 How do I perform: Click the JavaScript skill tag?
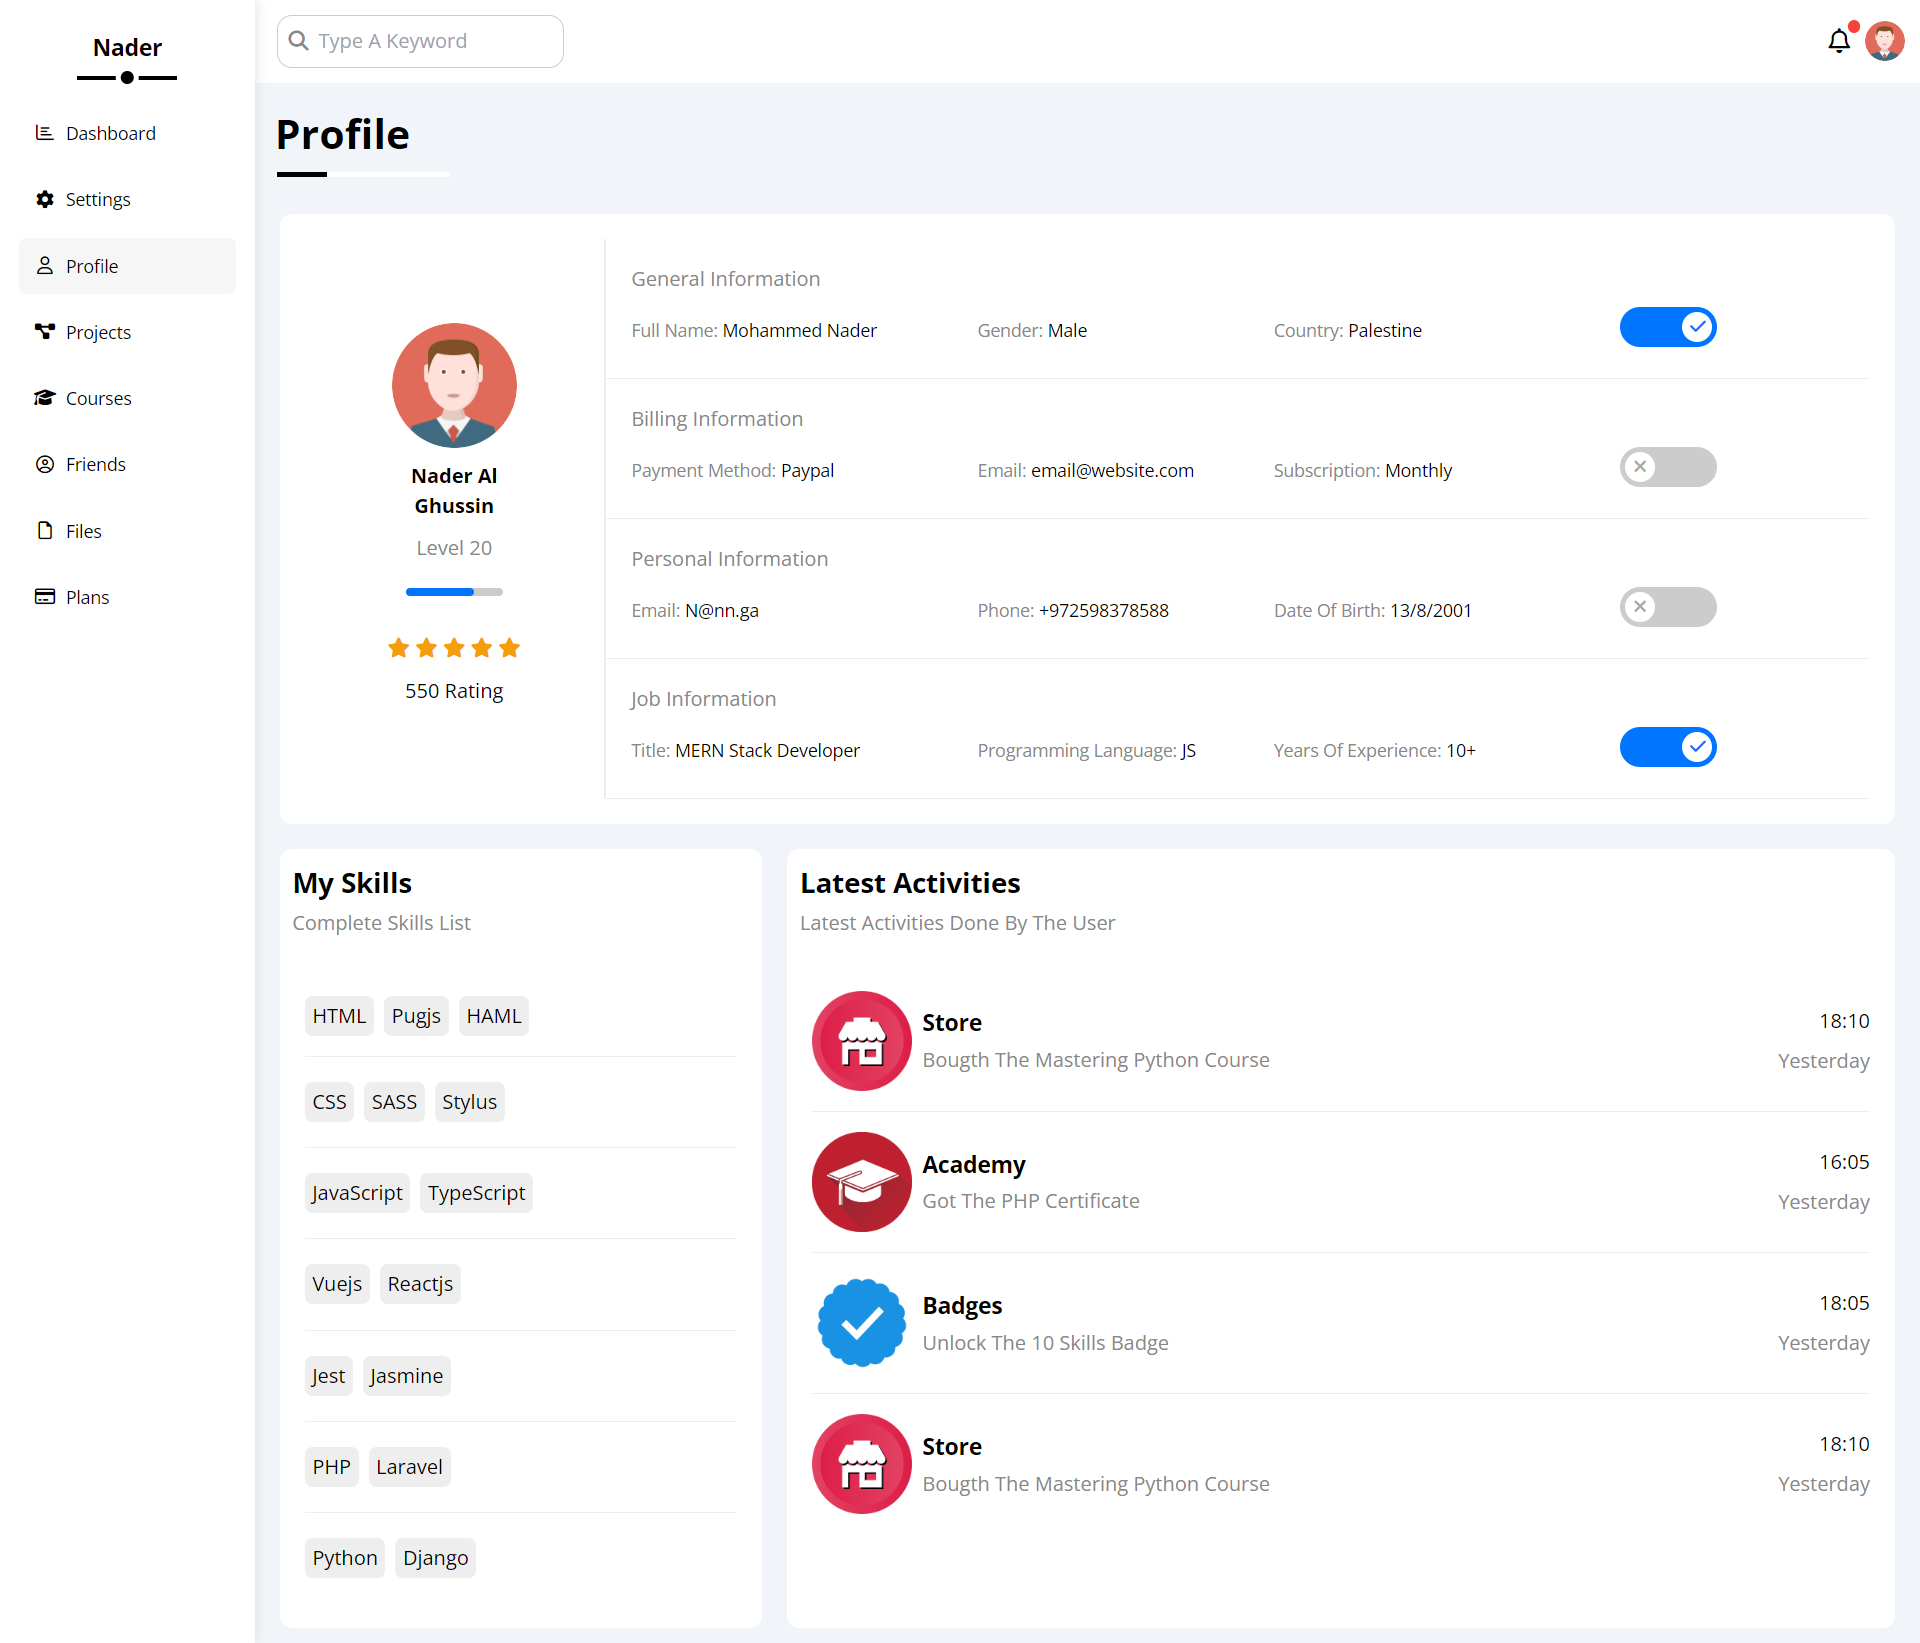[357, 1193]
